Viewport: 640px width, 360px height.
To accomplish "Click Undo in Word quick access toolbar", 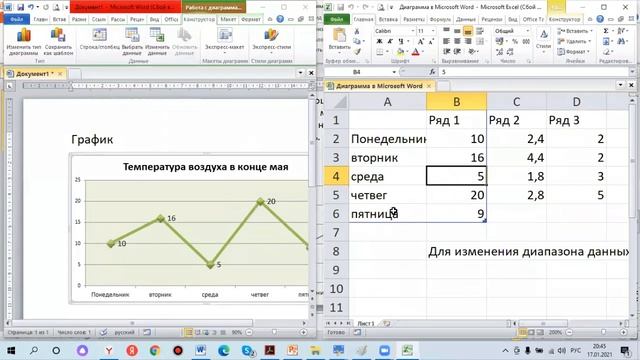I will 31,7.
